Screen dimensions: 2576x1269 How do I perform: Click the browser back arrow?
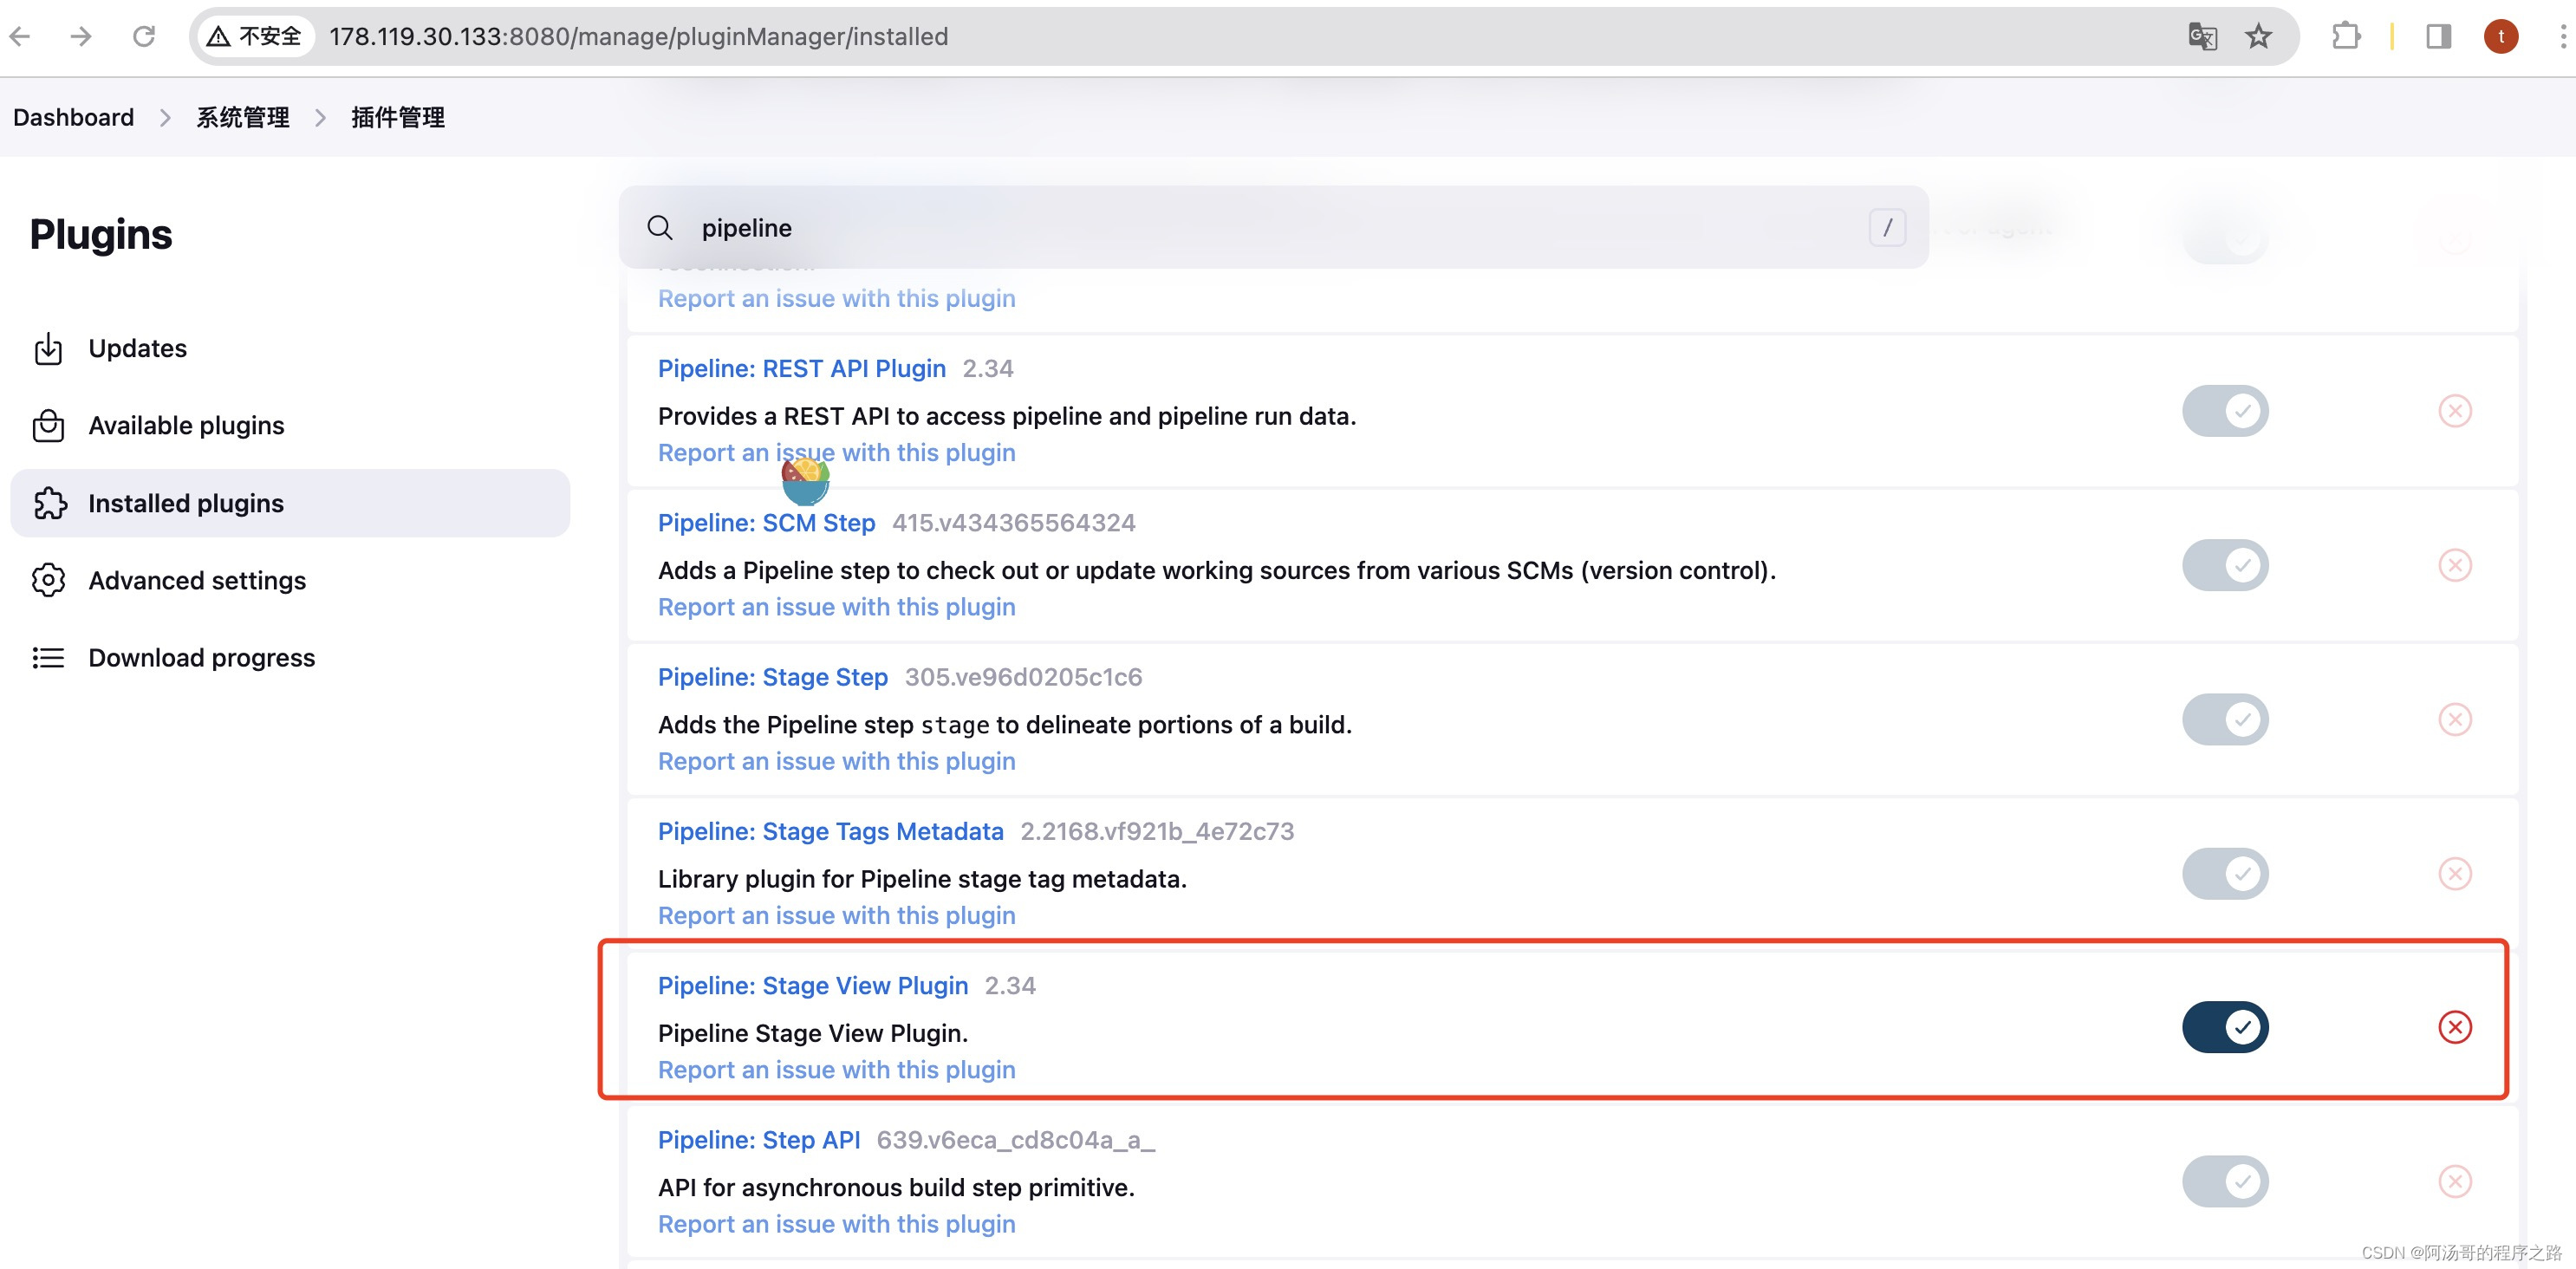20,36
